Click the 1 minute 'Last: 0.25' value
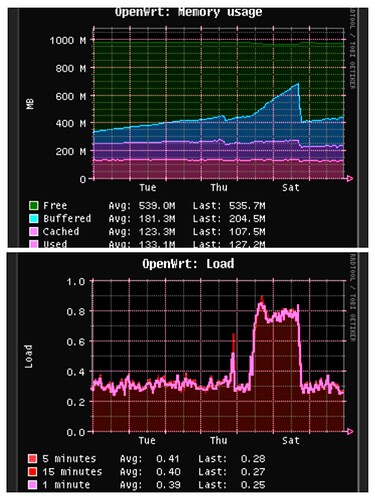 [x=232, y=485]
